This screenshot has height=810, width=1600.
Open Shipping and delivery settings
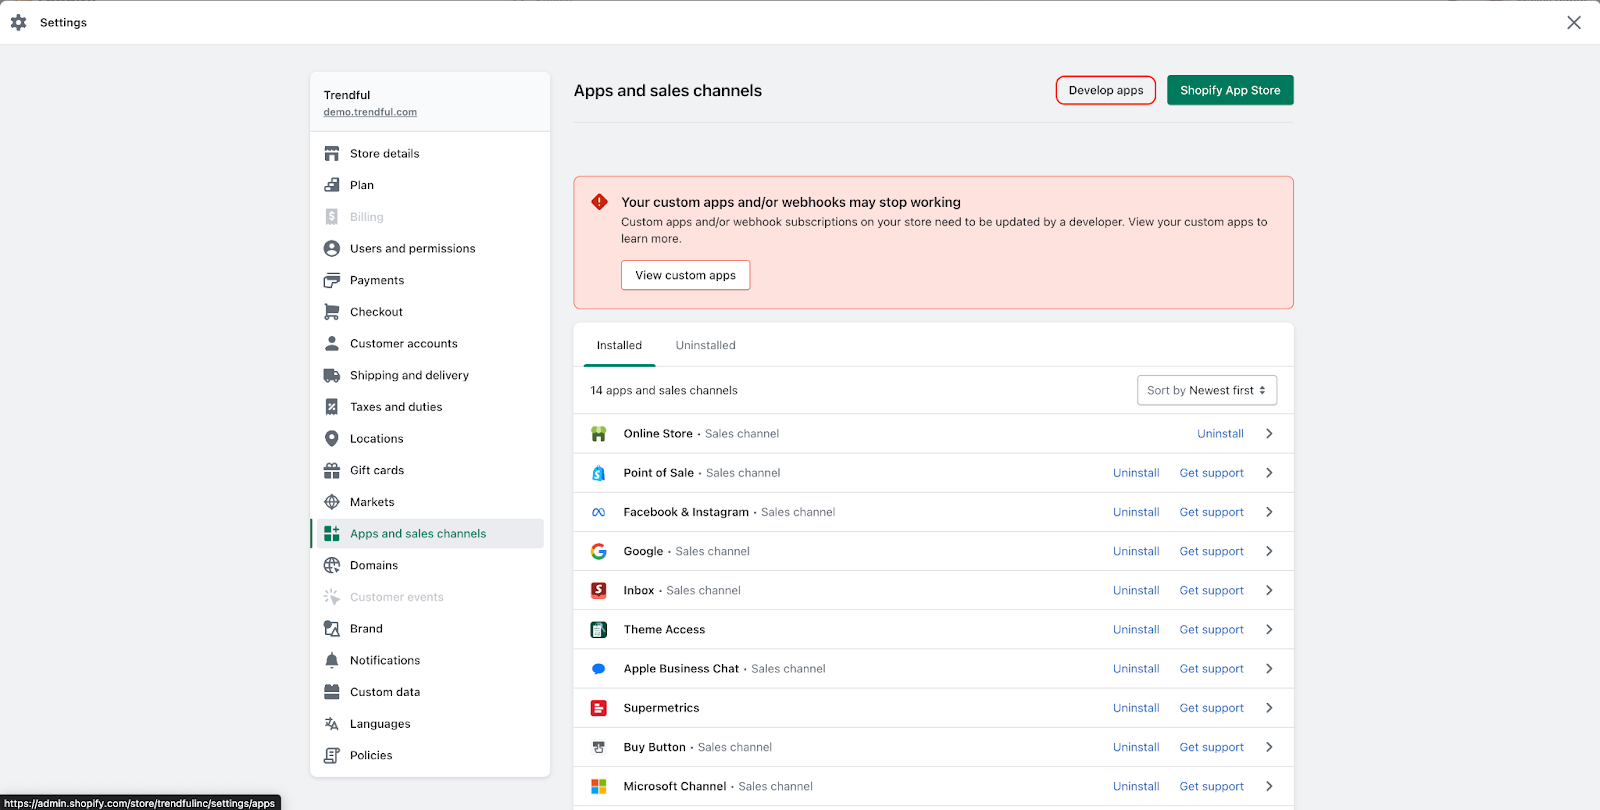click(x=430, y=375)
